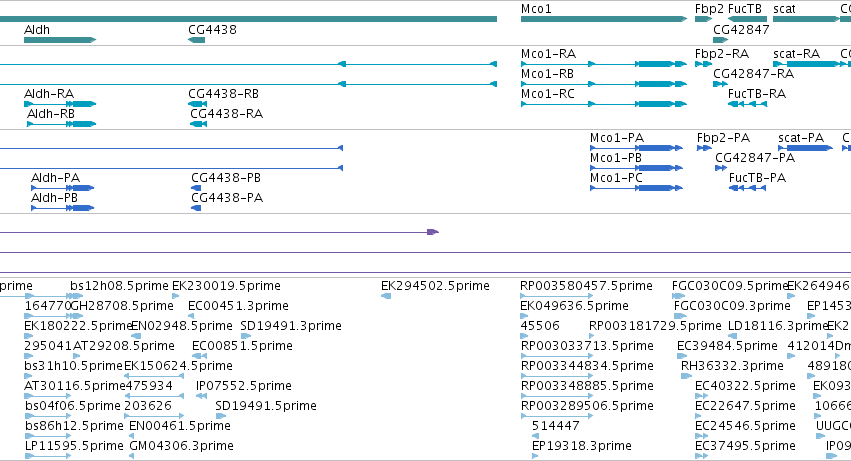This screenshot has height=461, width=851.
Task: Select the FucTB-RA transcript label
Action: pos(757,94)
